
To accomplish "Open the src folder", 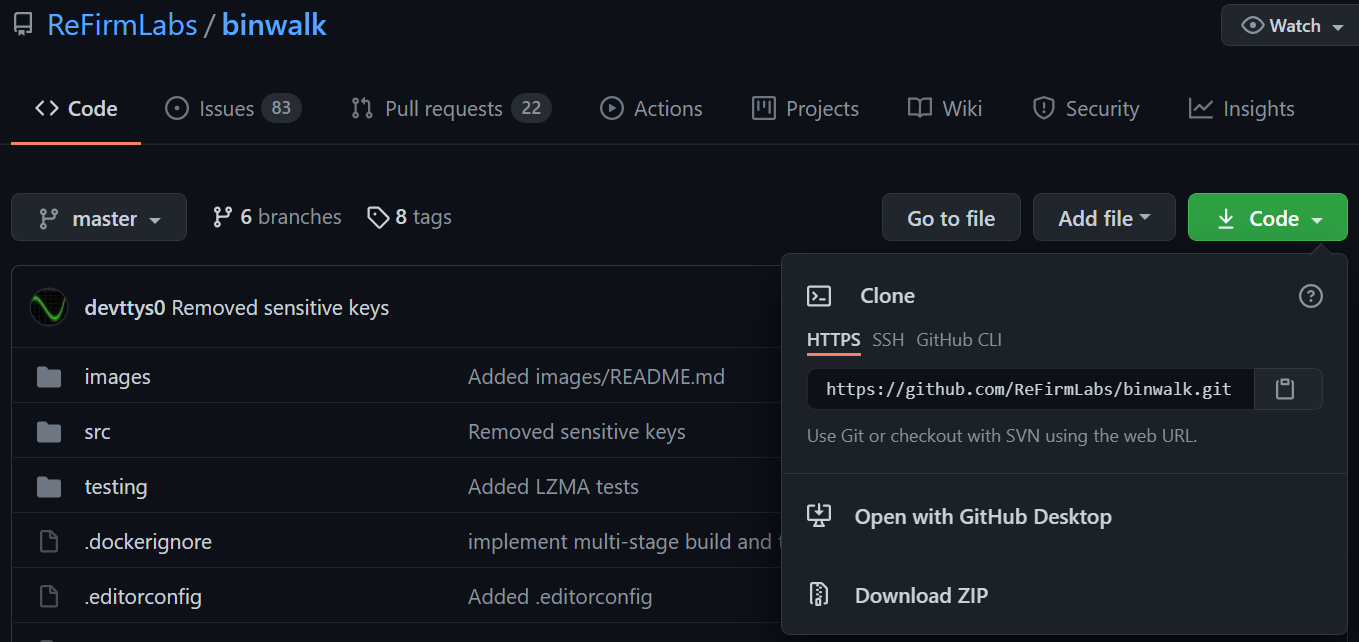I will 98,432.
